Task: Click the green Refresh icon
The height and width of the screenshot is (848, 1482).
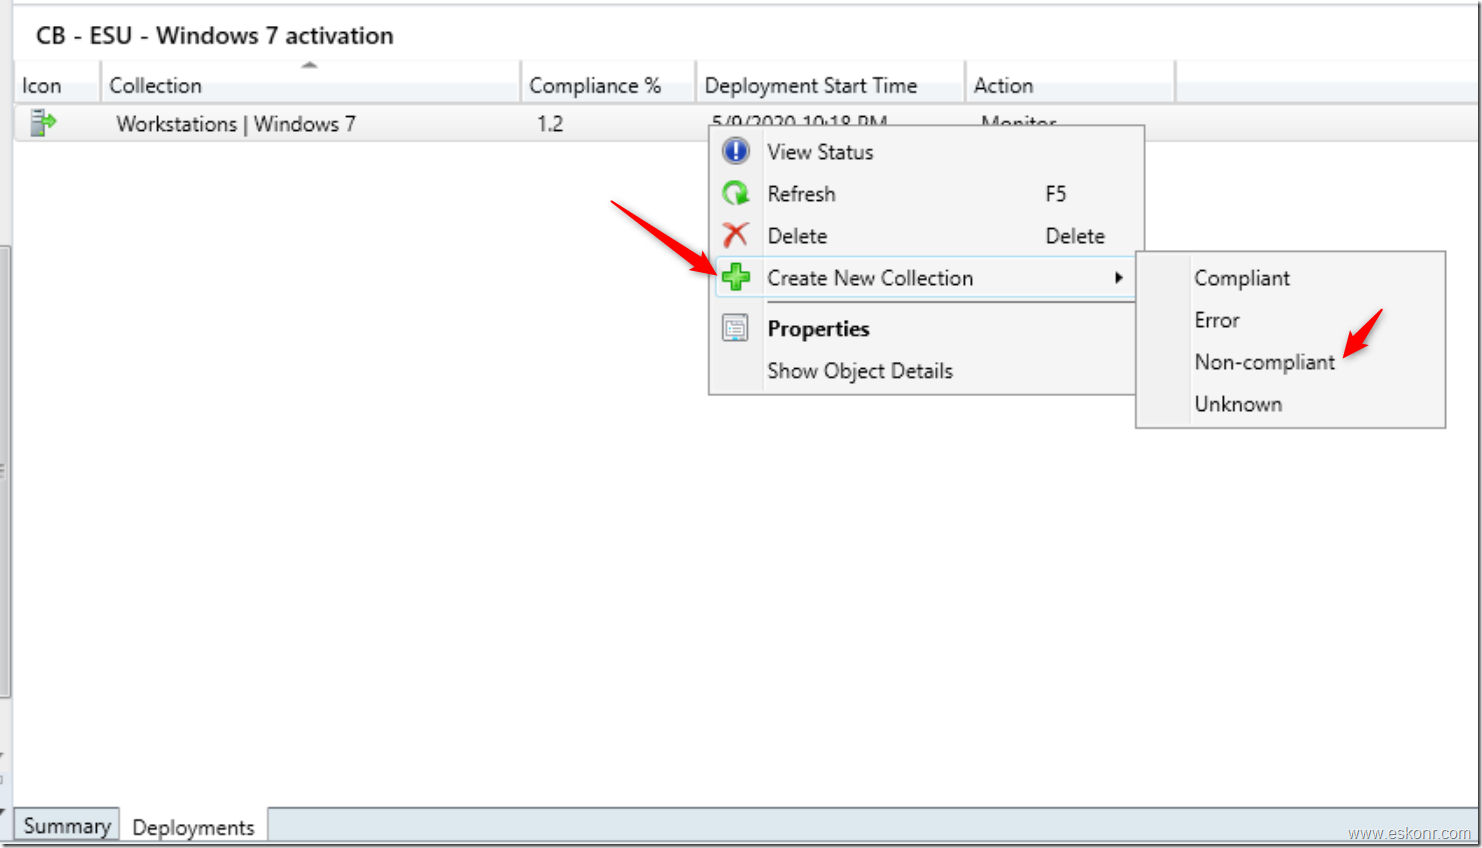Action: [737, 193]
